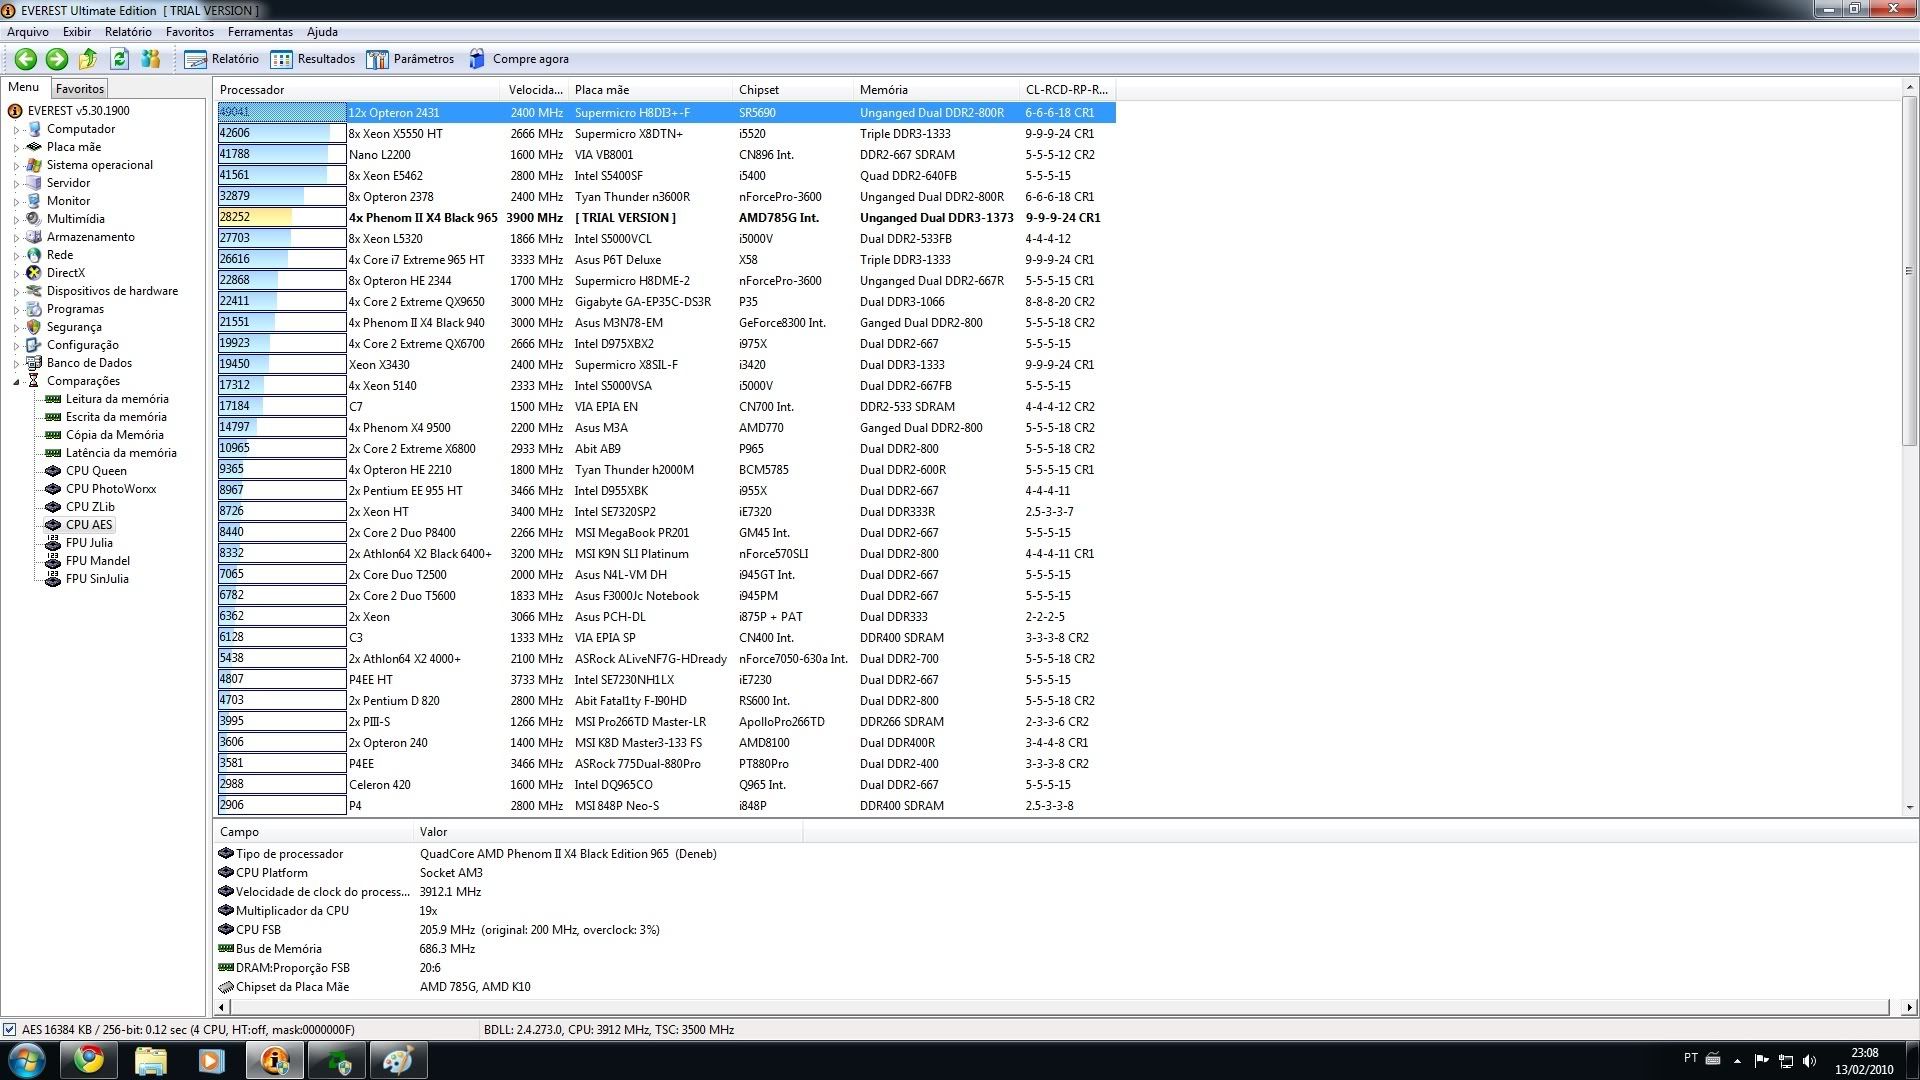Select the CPU Queen benchmark

[98, 470]
